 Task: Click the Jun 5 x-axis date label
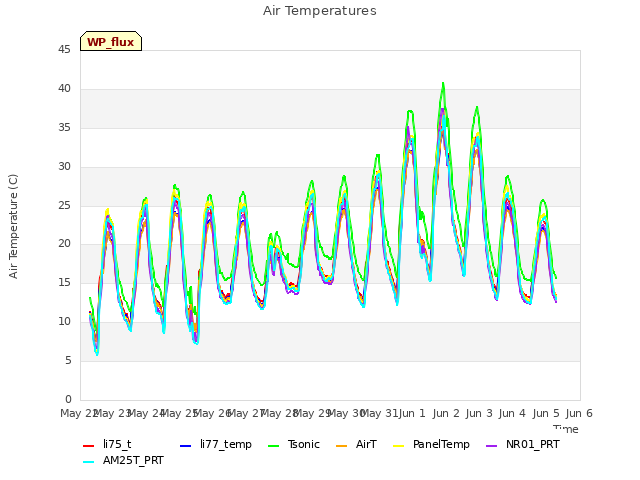(x=546, y=413)
